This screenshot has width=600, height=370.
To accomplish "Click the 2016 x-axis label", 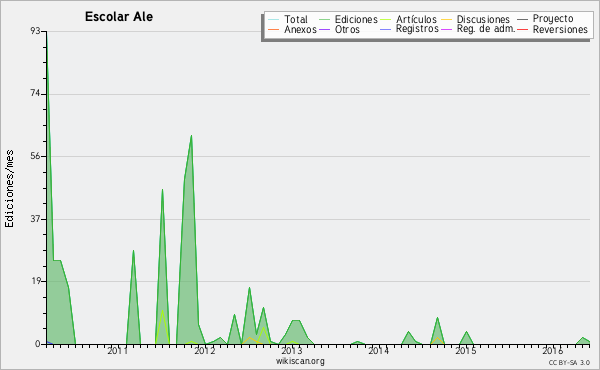I will pyautogui.click(x=553, y=350).
